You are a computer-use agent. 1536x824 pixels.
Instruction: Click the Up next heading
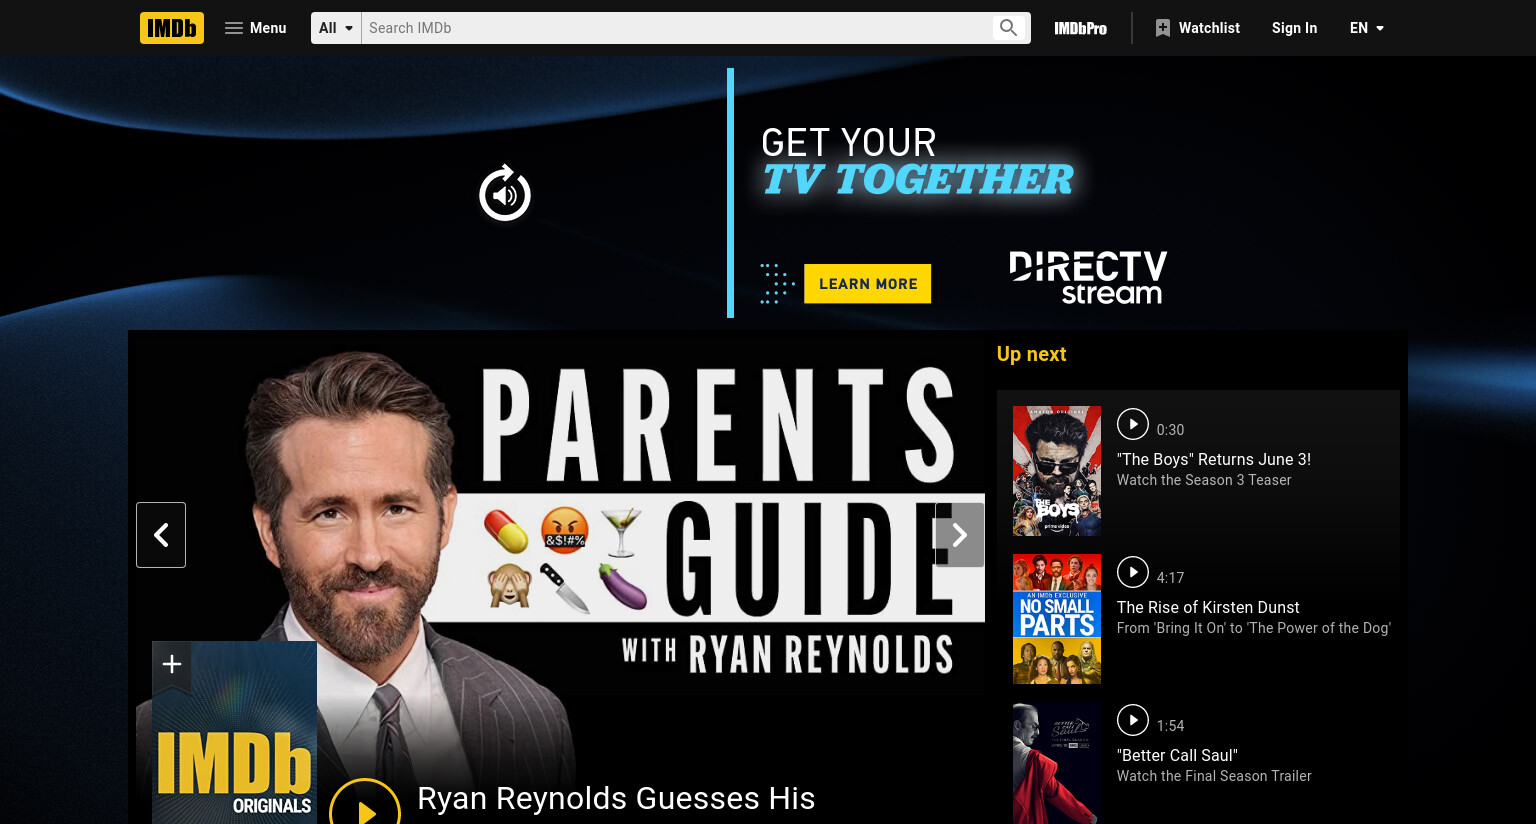[1031, 354]
